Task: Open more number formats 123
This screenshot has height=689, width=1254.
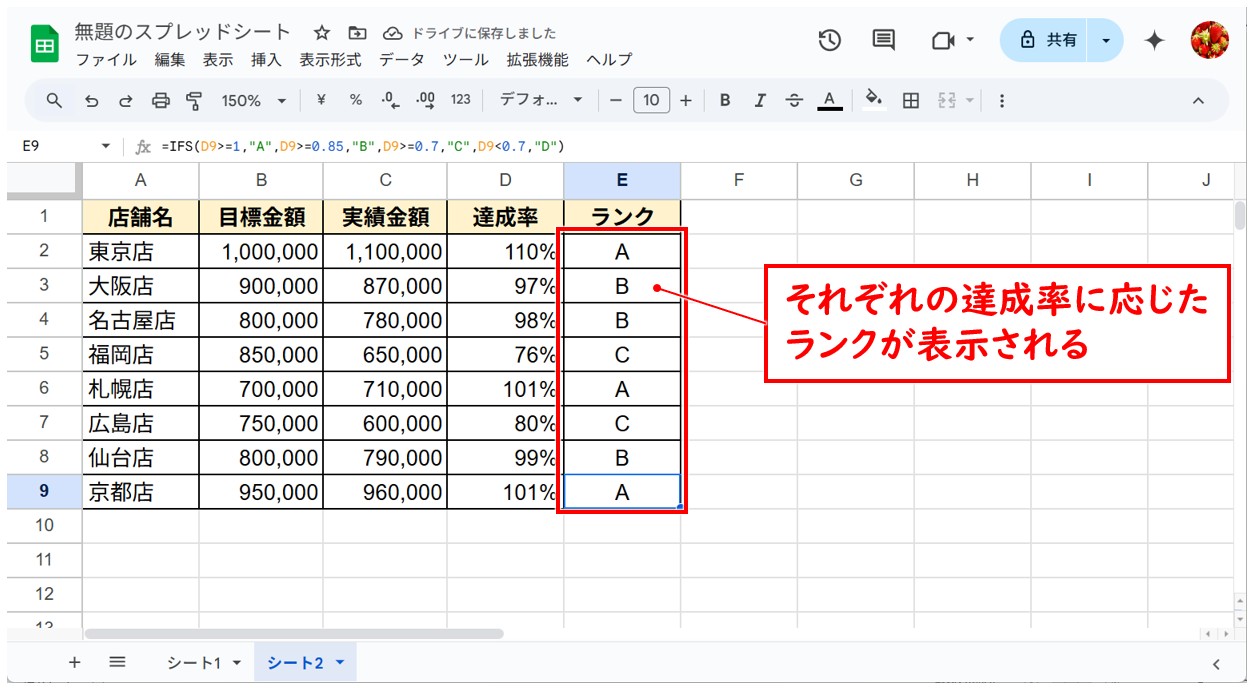Action: click(460, 100)
